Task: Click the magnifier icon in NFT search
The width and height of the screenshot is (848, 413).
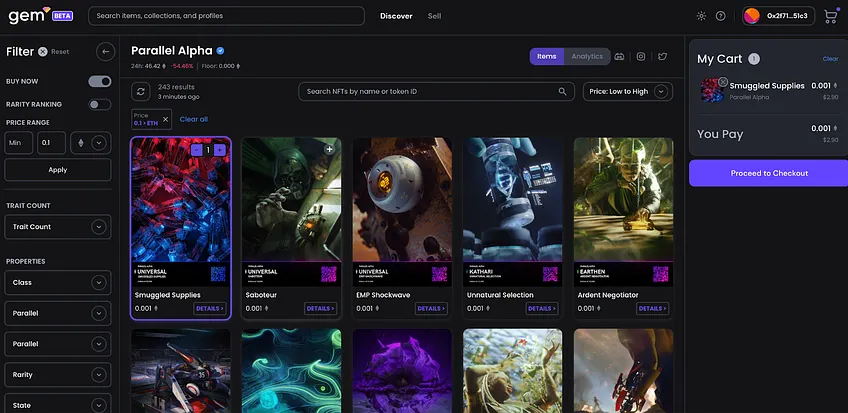Action: (562, 91)
